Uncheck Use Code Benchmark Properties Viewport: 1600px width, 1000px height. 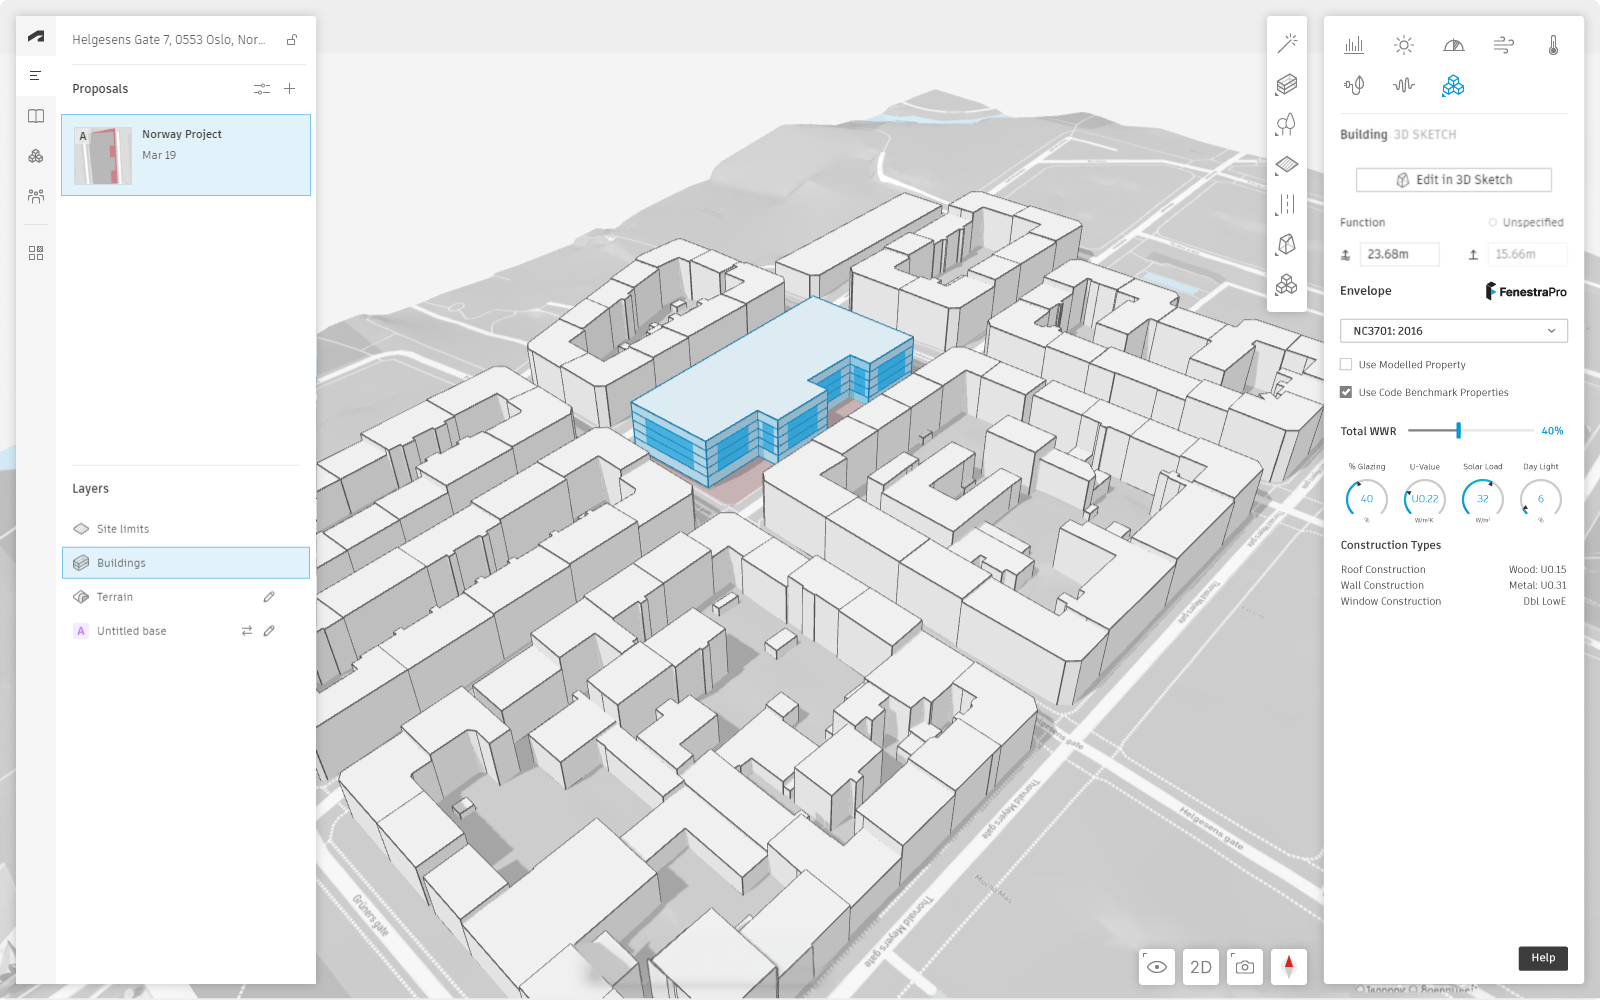[1346, 392]
